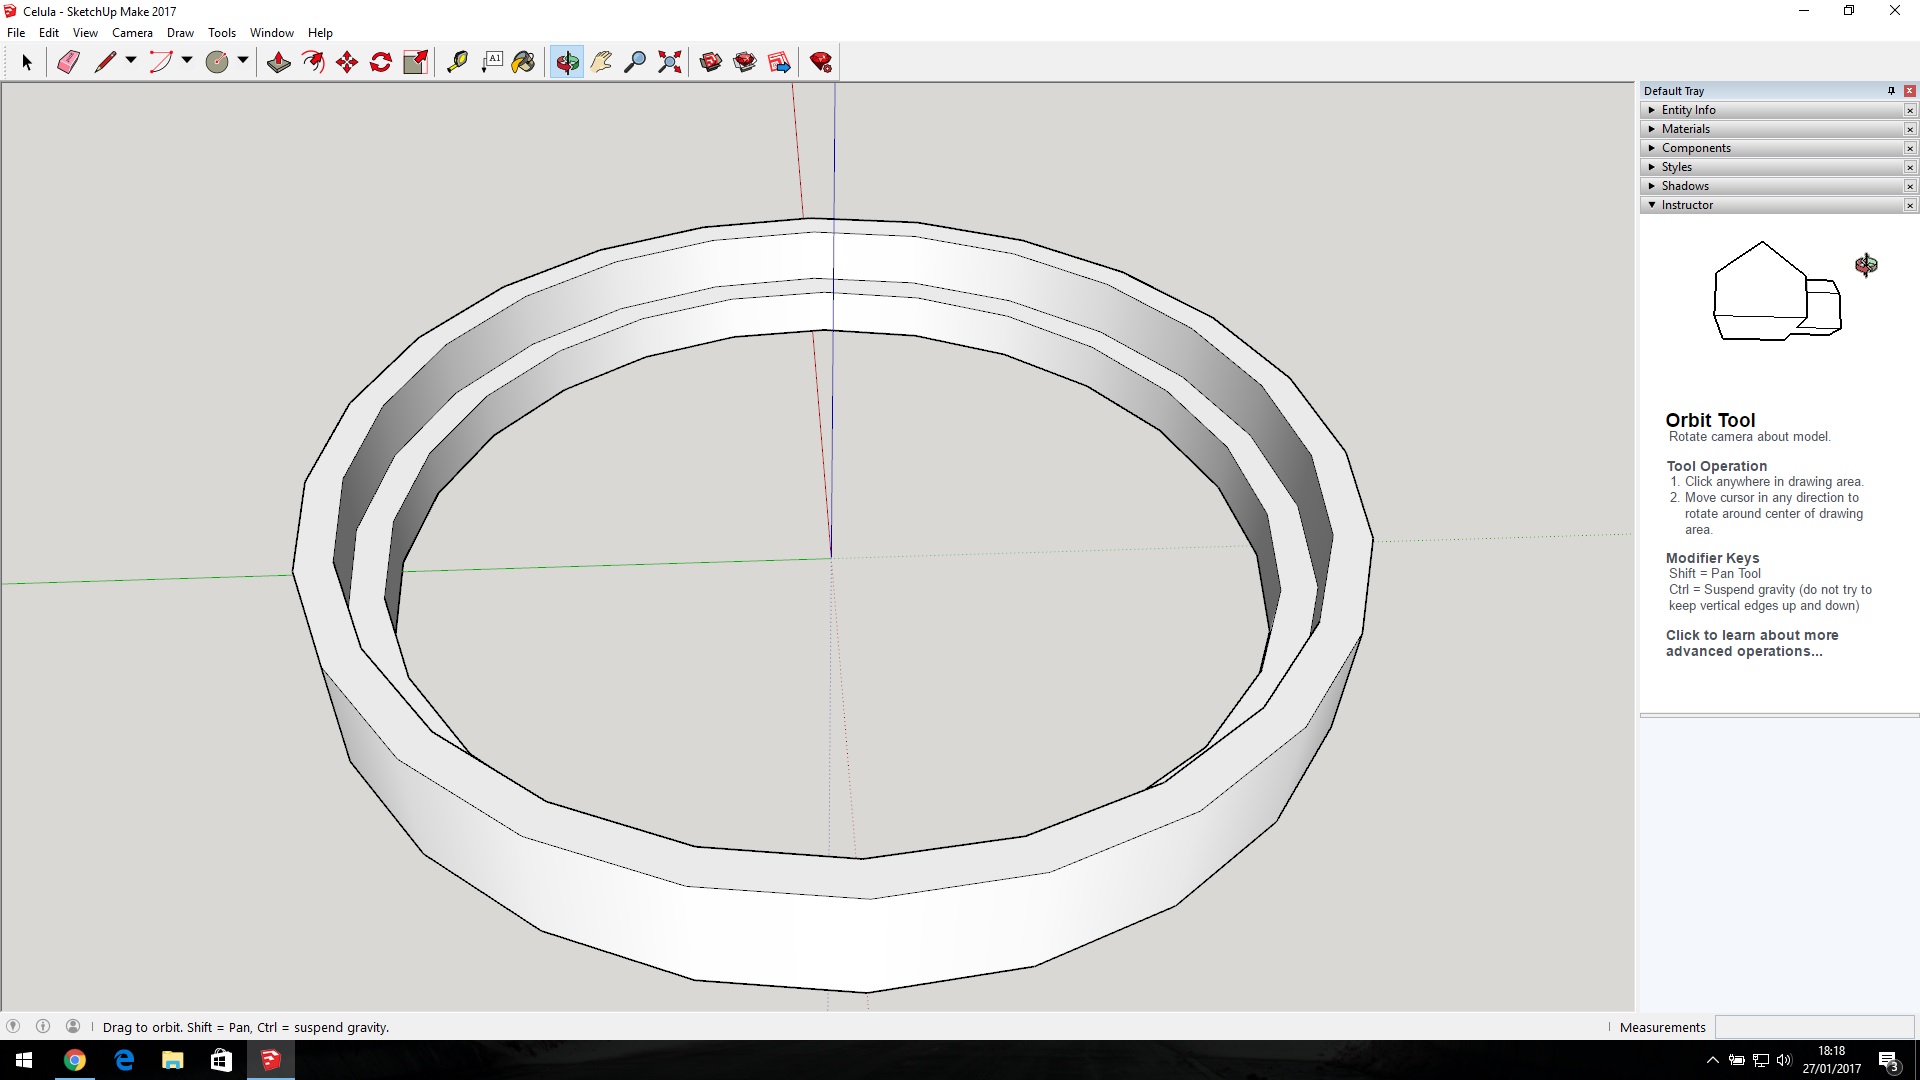Expand the Components panel
Image resolution: width=1920 pixels, height=1080 pixels.
tap(1771, 148)
